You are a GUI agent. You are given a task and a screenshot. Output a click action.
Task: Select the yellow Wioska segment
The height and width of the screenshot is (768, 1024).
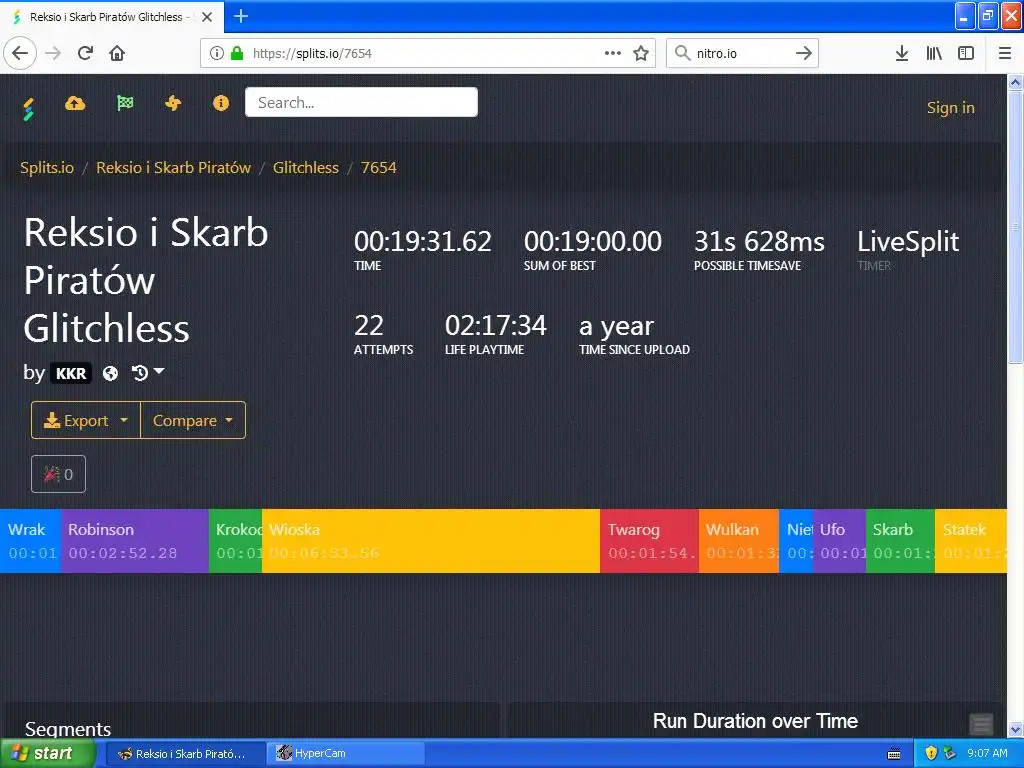pos(430,541)
